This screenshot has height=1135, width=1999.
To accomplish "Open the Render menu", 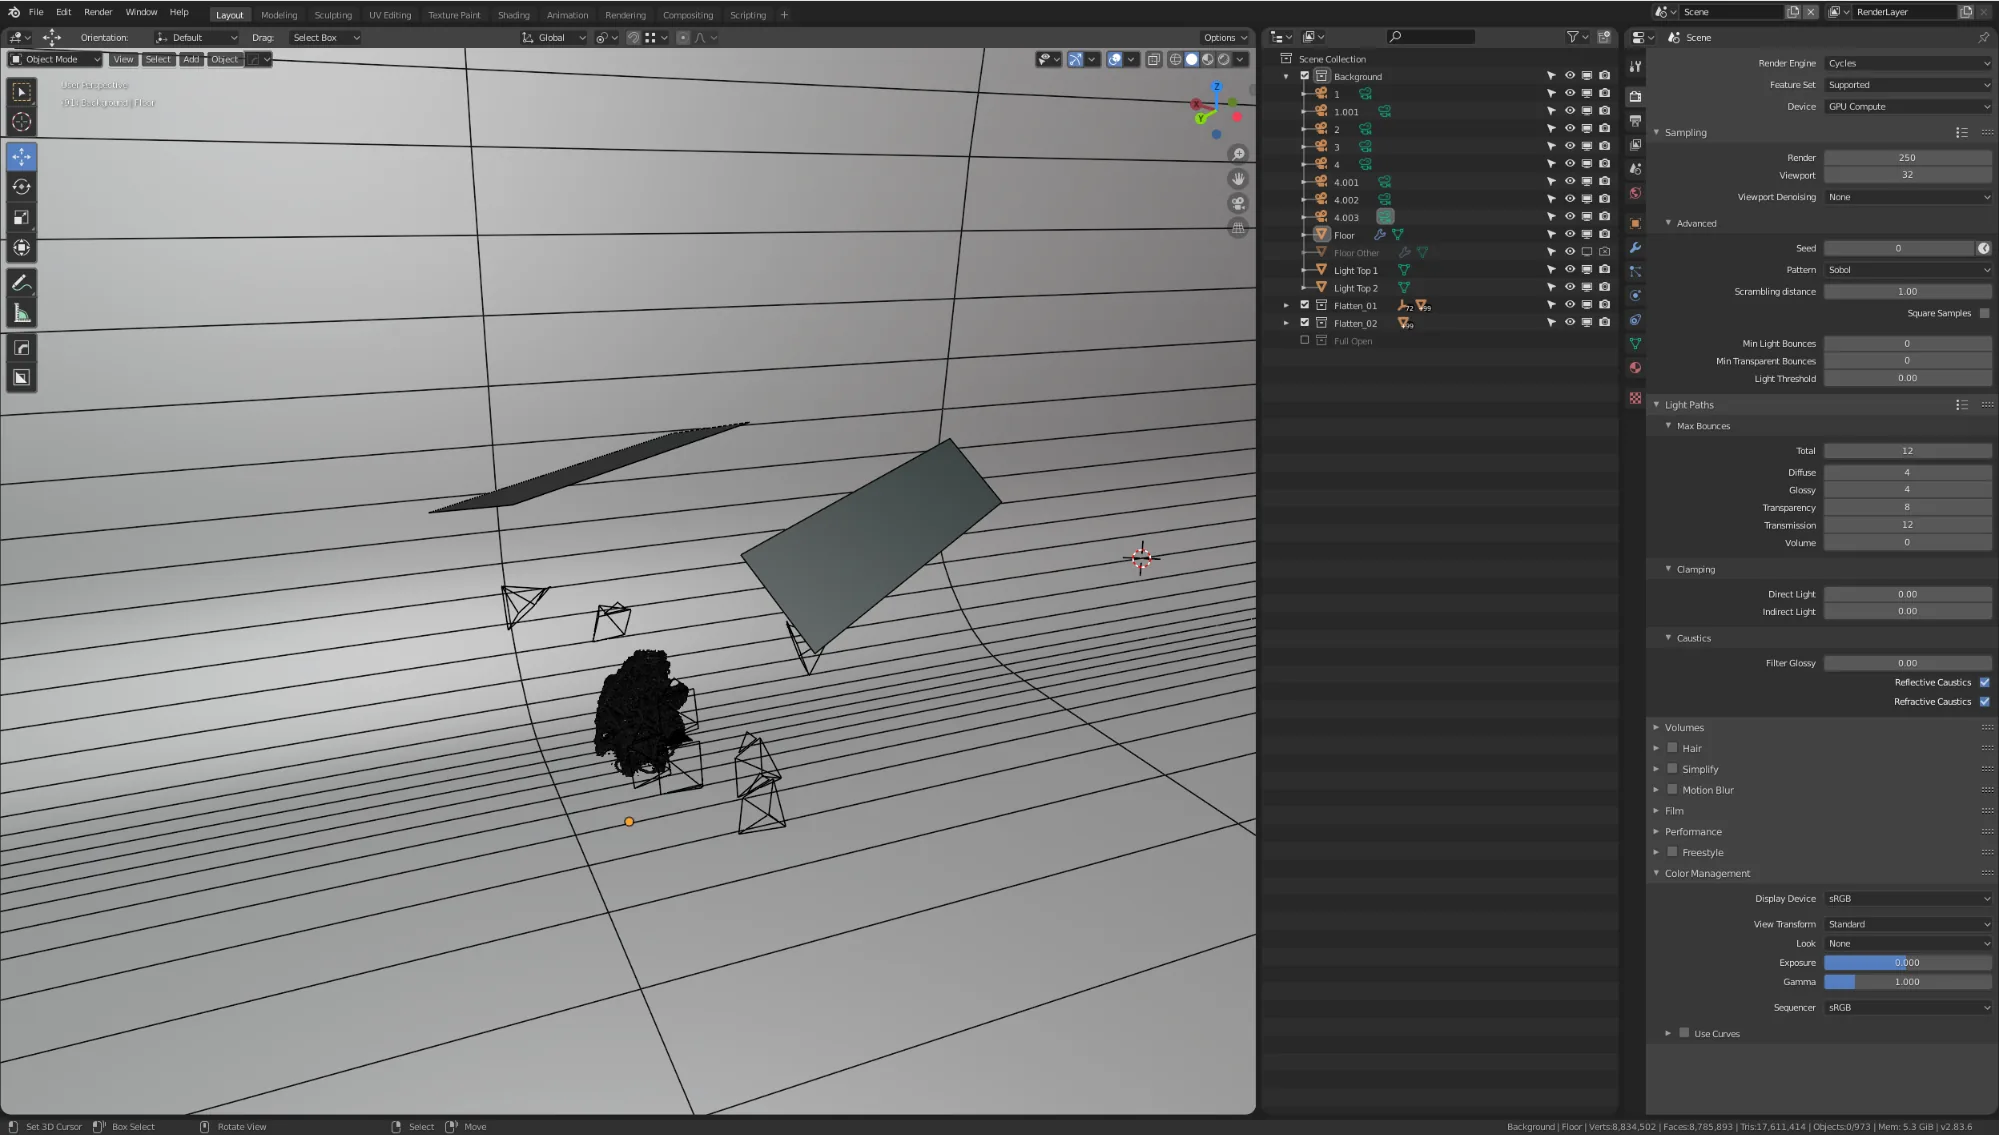I will [98, 12].
